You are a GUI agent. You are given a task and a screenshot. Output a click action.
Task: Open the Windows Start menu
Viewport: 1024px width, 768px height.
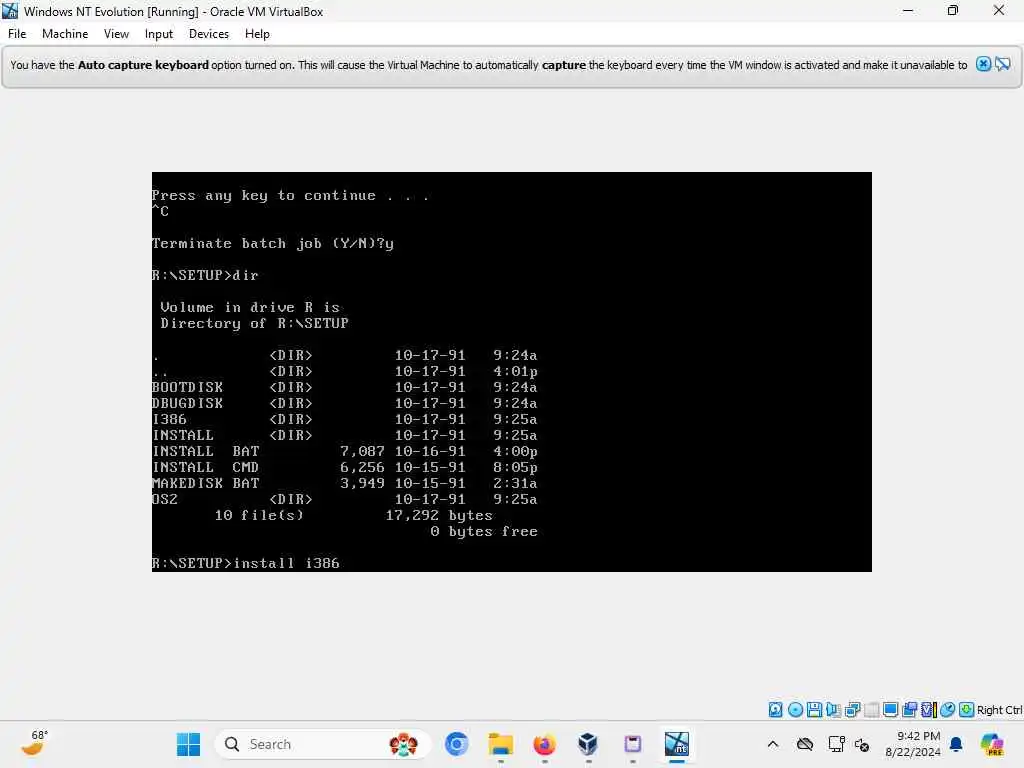click(x=188, y=744)
